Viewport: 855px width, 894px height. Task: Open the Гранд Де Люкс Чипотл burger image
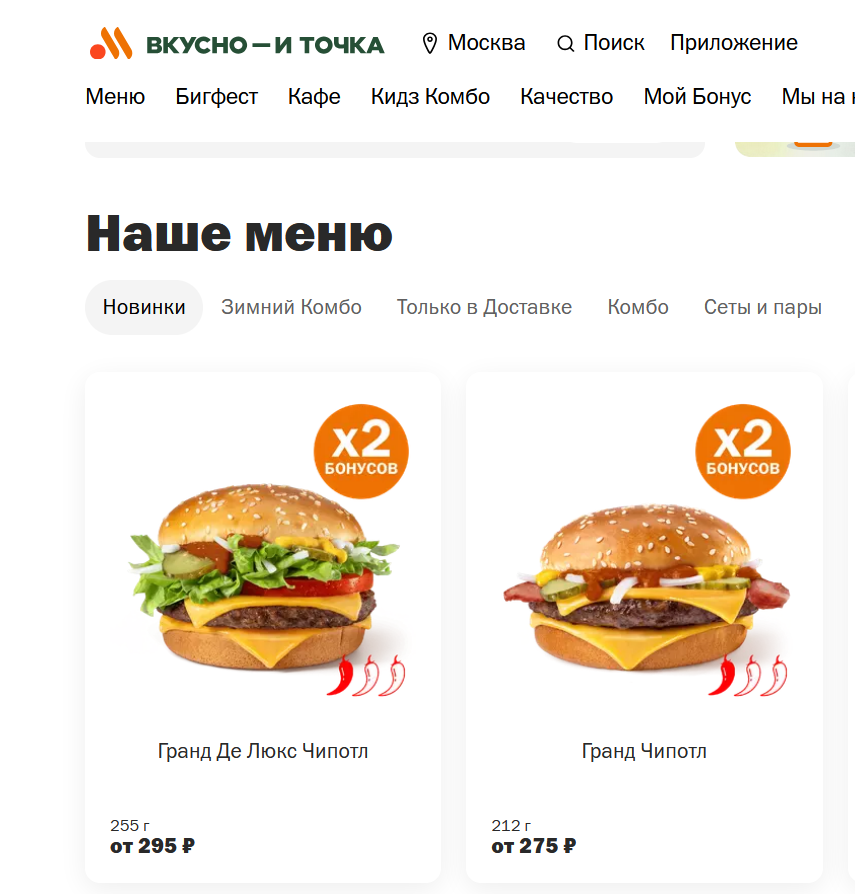click(263, 576)
